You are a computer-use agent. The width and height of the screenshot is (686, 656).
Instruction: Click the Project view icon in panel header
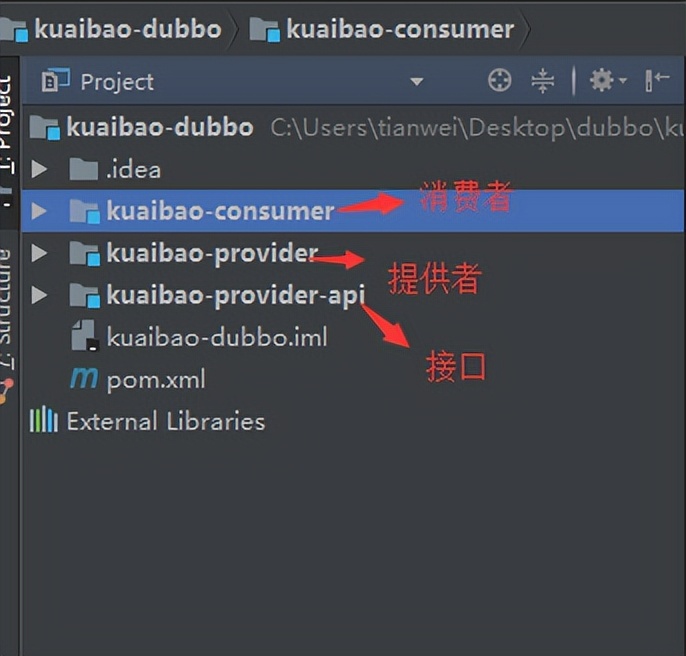(55, 81)
